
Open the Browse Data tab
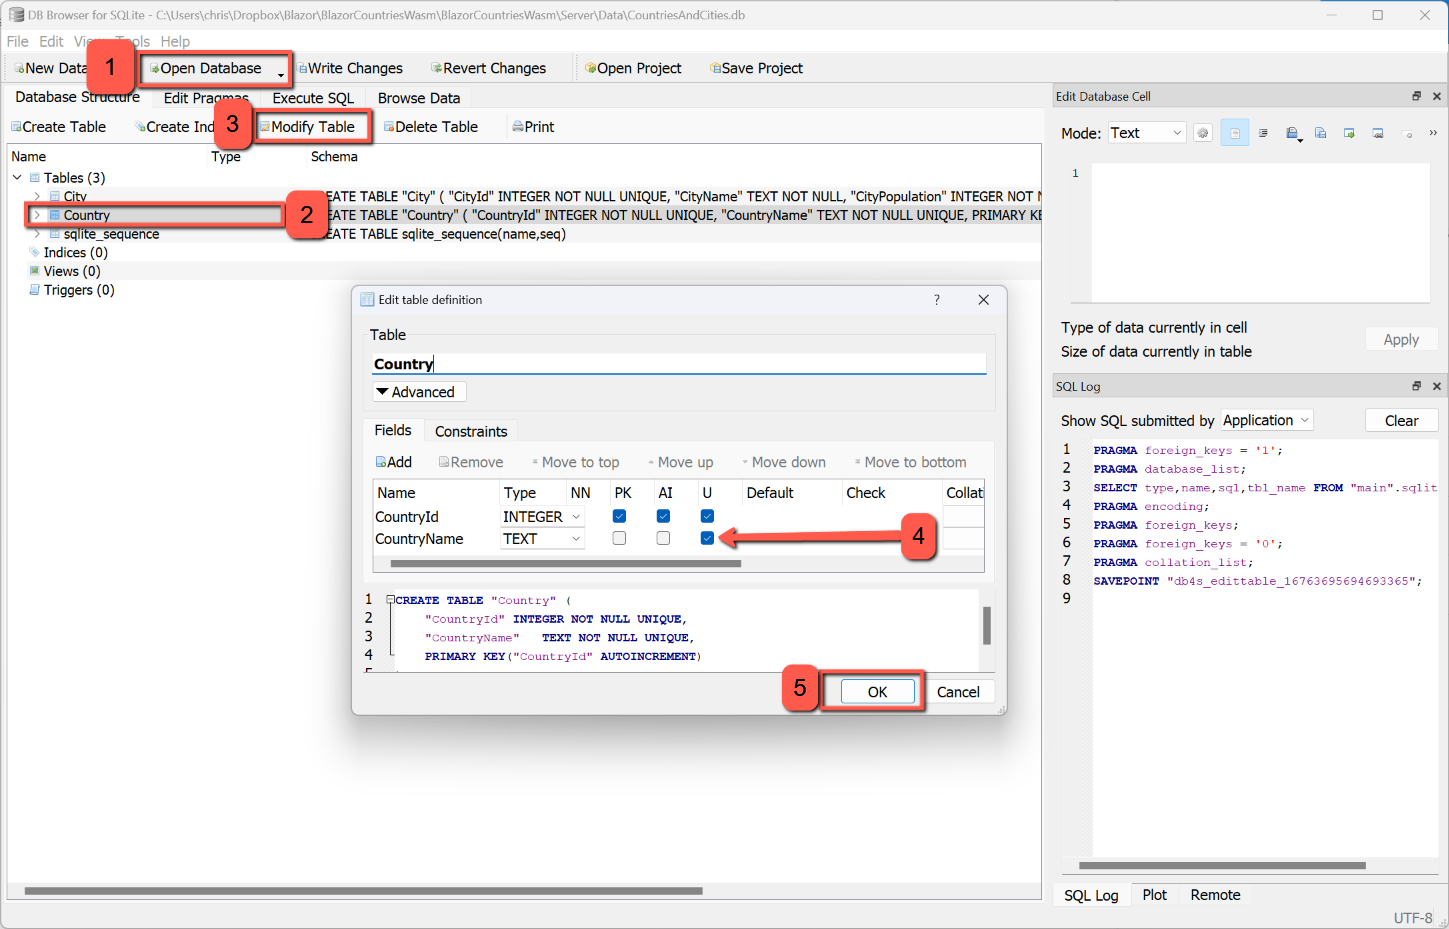pyautogui.click(x=419, y=98)
